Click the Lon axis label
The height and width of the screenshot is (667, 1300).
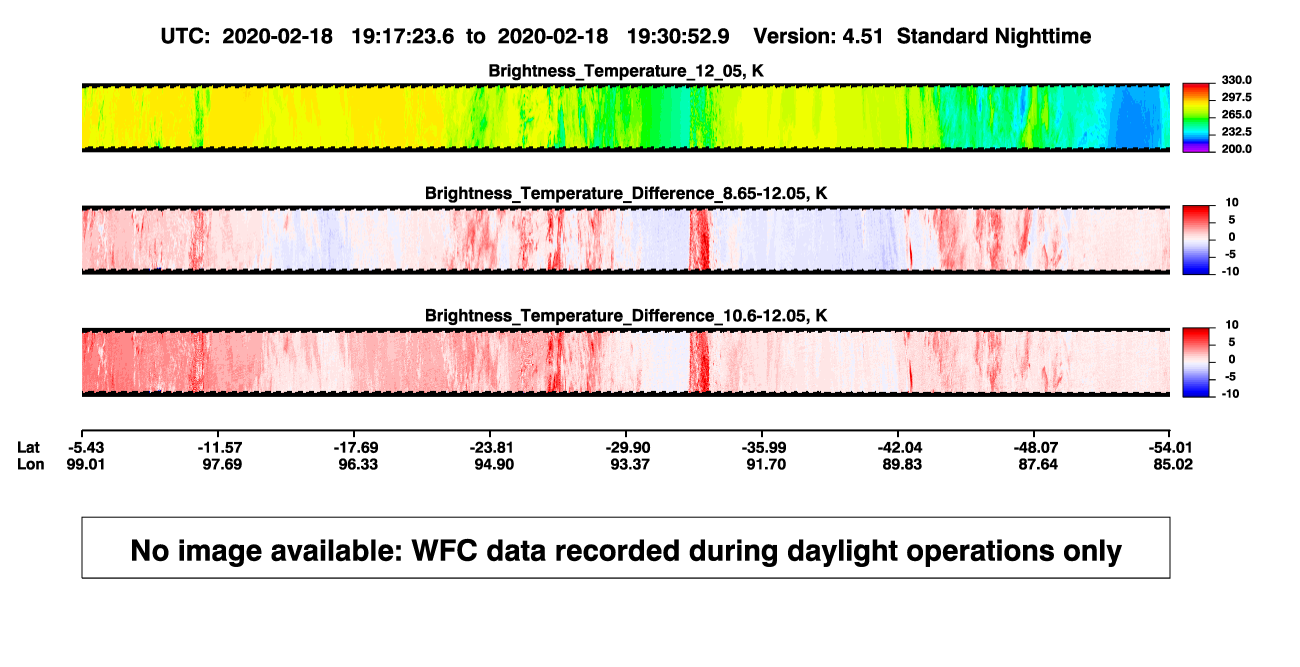(x=31, y=464)
